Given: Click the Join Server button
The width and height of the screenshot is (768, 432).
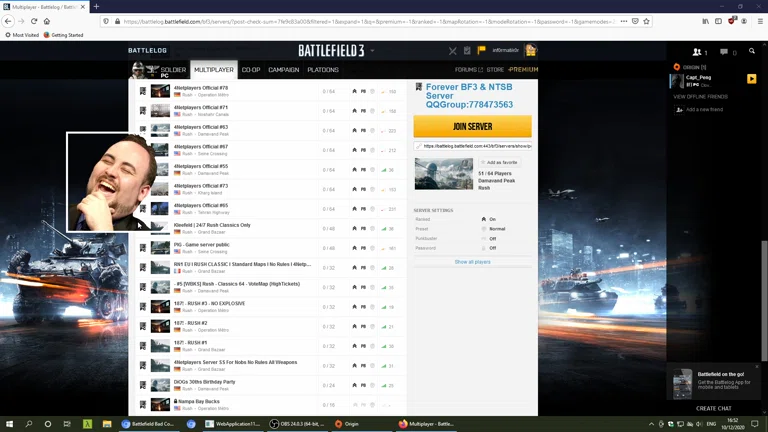Looking at the screenshot, I should click(x=472, y=126).
